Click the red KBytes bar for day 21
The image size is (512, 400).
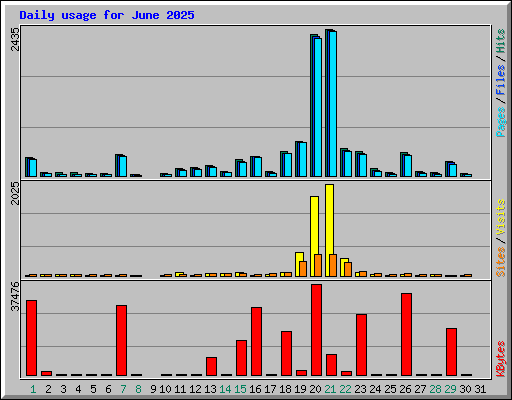pos(332,365)
